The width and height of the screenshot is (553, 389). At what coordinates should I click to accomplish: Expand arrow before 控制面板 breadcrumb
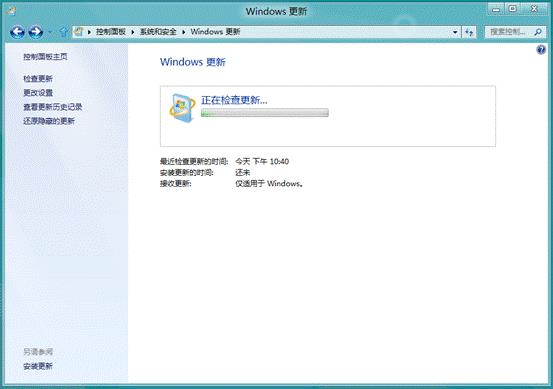tap(89, 32)
